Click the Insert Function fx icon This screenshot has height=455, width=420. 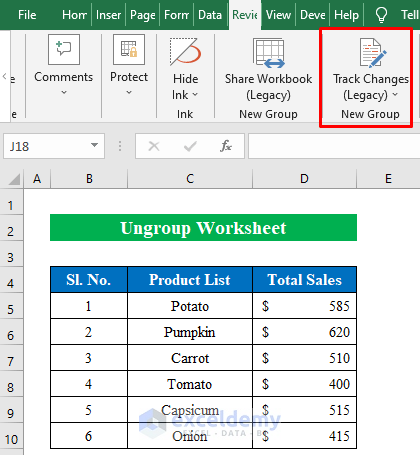click(x=226, y=146)
